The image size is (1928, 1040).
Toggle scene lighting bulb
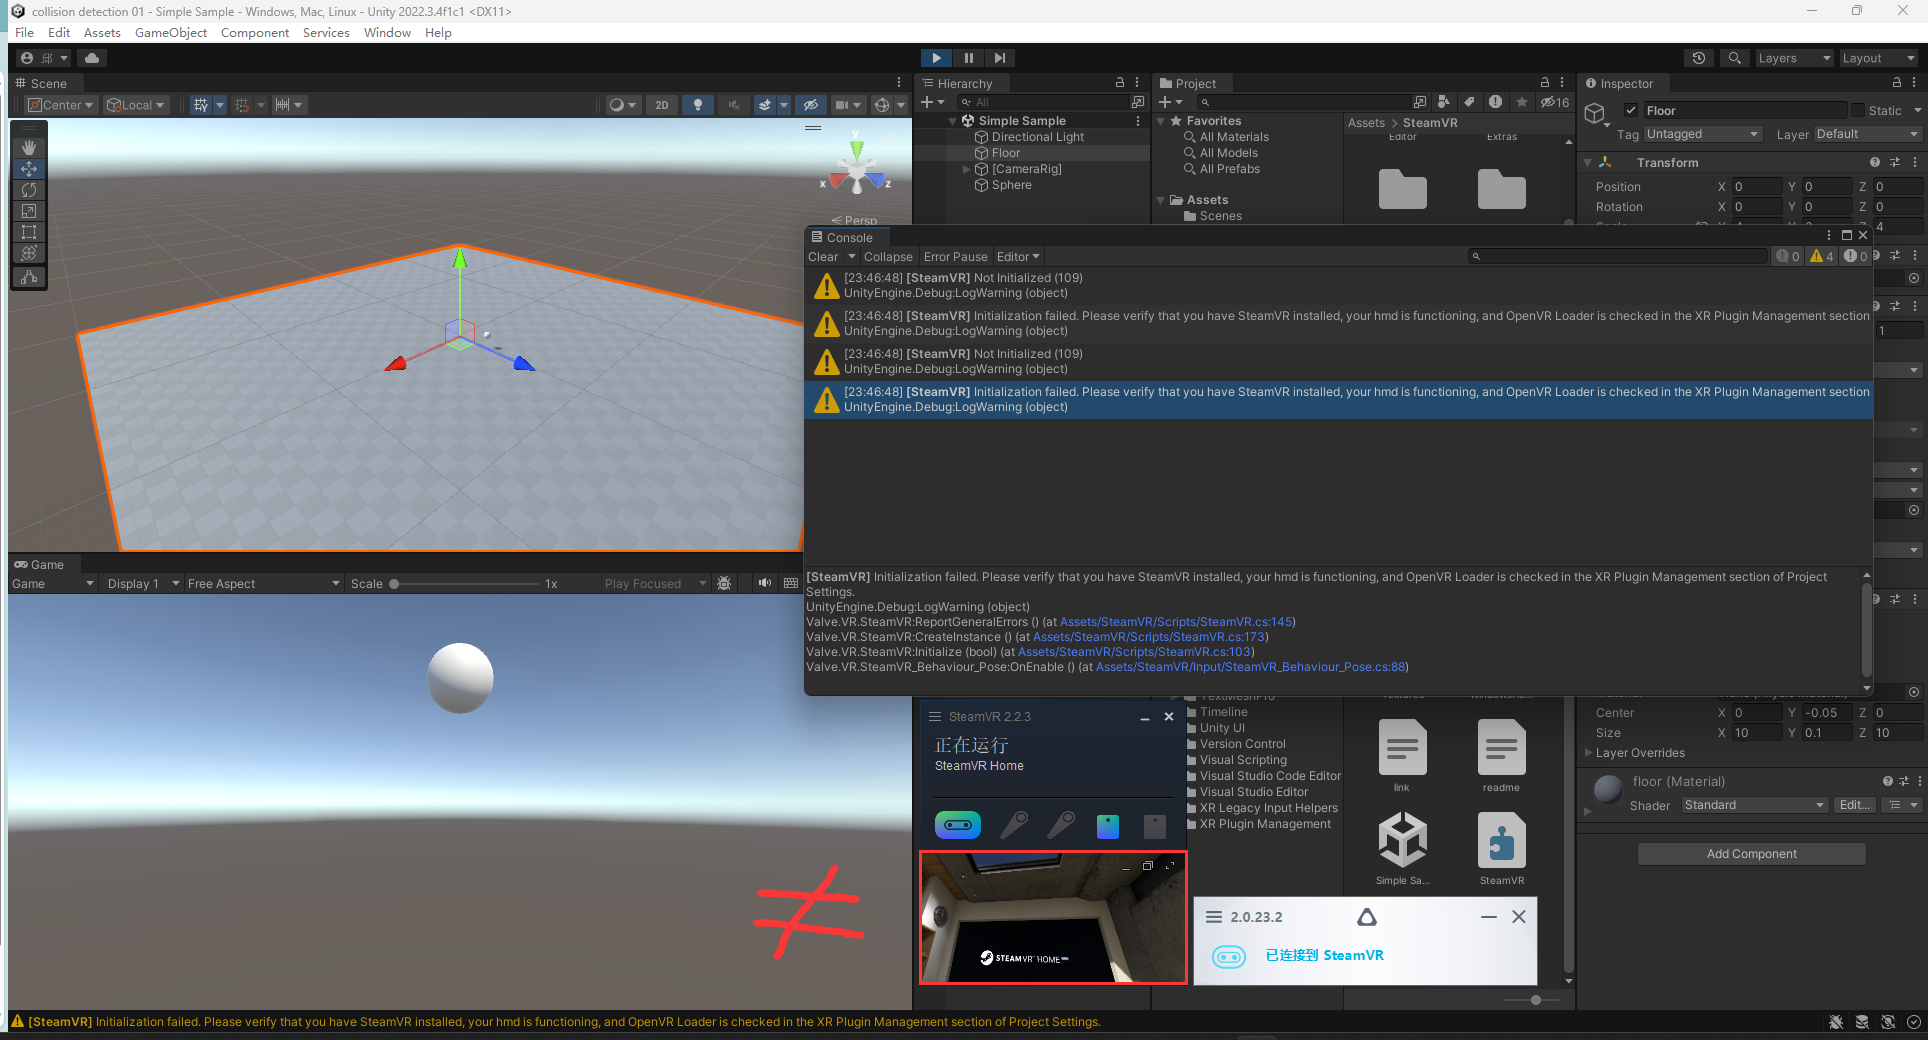(x=698, y=105)
